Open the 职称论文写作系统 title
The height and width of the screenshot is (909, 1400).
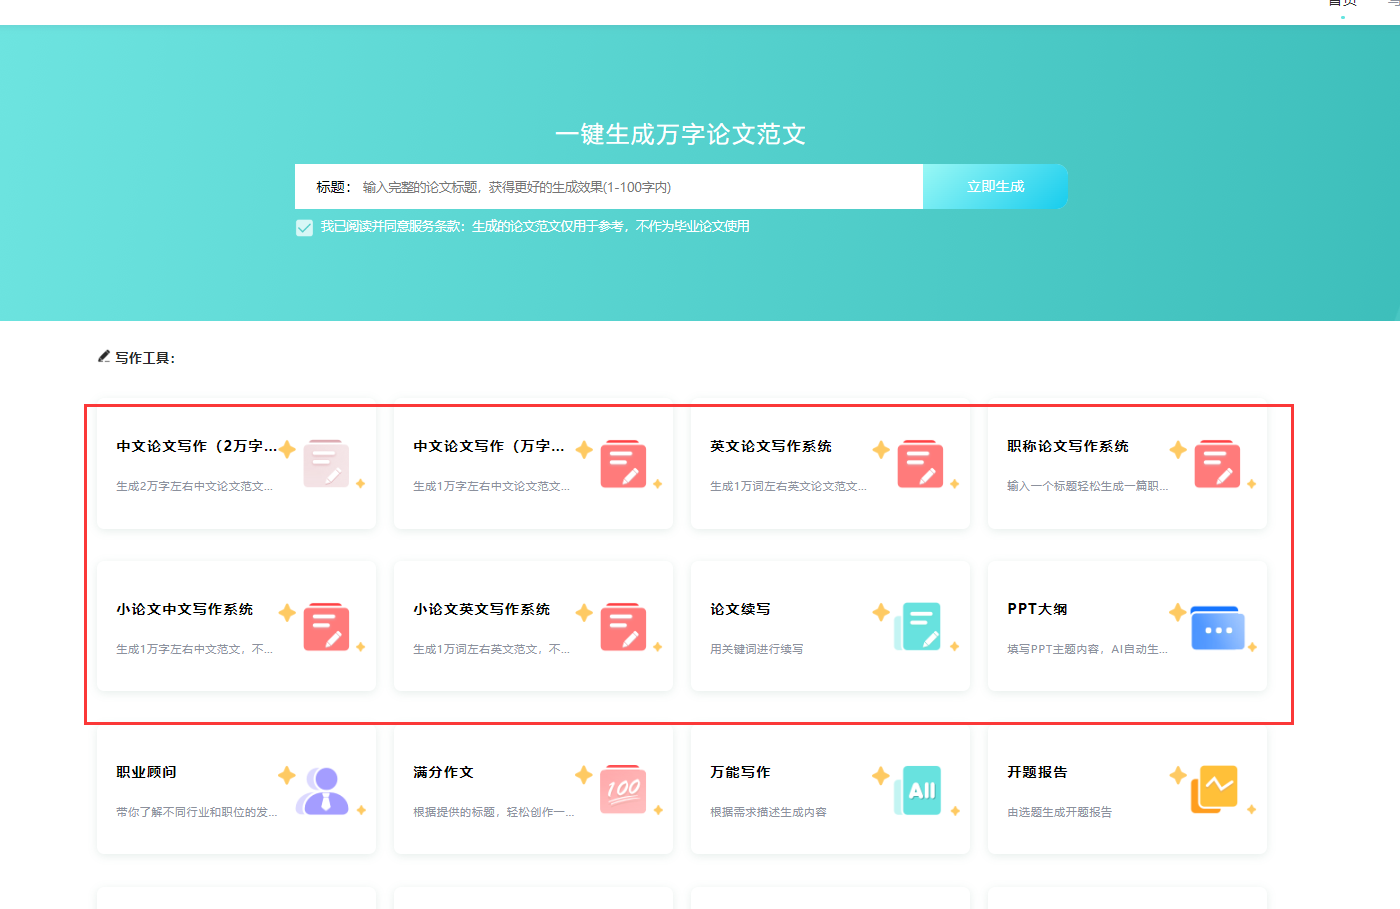click(x=1068, y=446)
